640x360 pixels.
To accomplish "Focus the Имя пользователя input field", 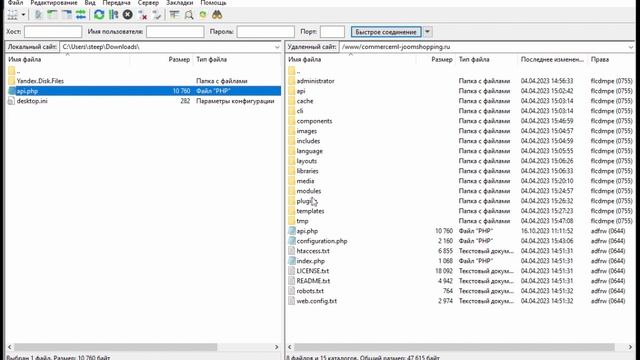I will 175,32.
